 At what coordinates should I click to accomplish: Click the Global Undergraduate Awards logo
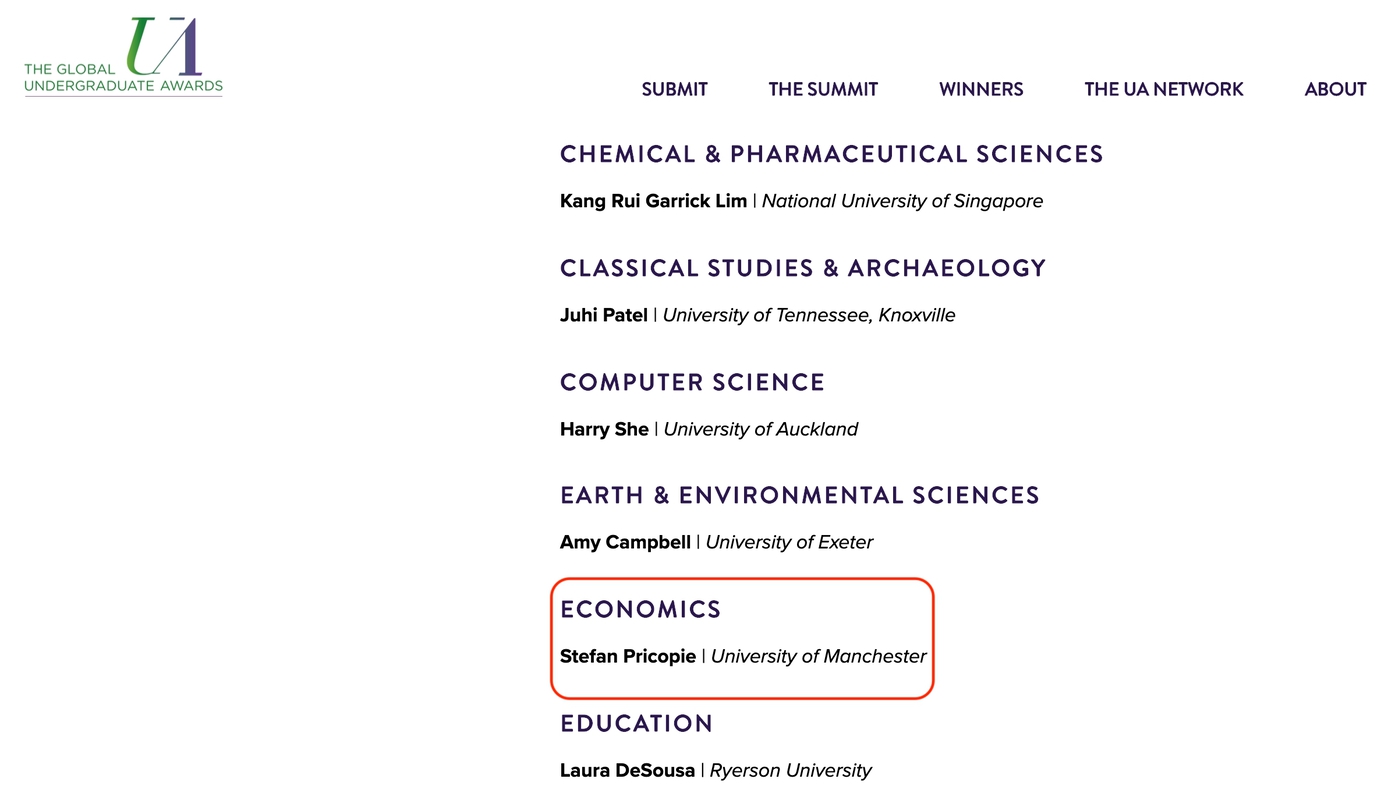[x=123, y=57]
